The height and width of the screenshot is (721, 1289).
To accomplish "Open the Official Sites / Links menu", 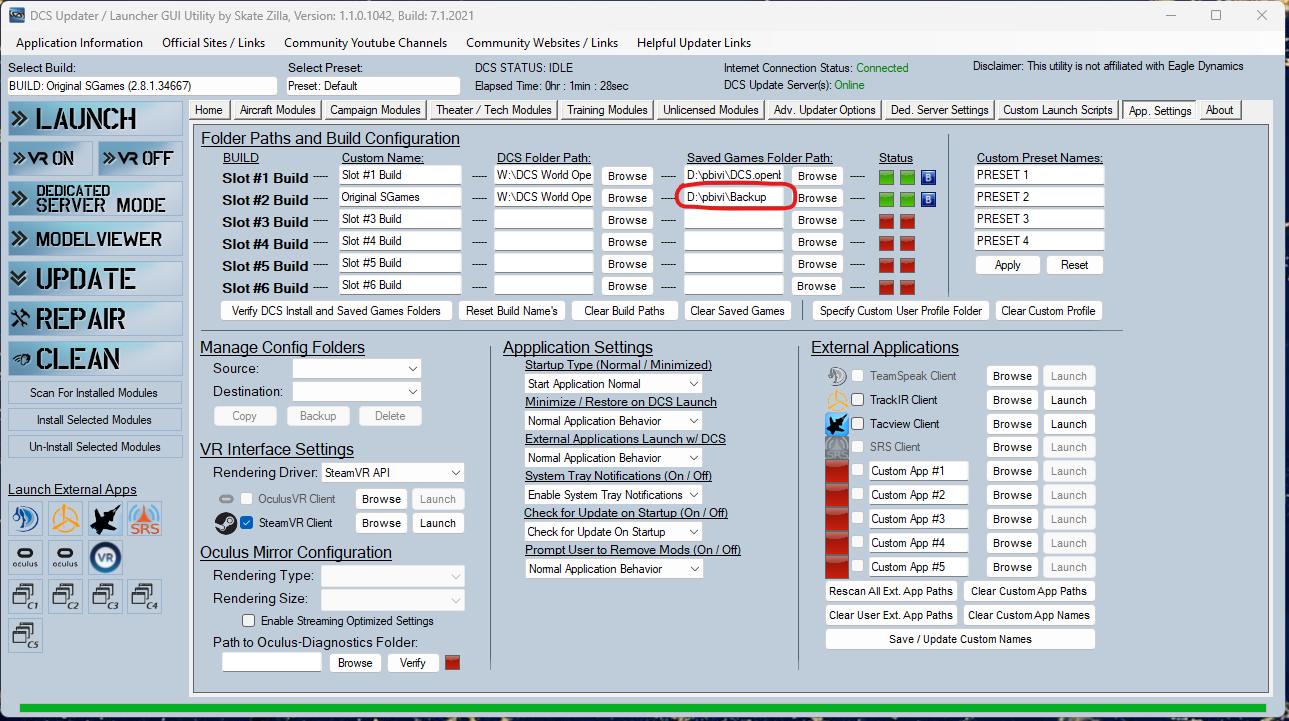I will pyautogui.click(x=214, y=43).
